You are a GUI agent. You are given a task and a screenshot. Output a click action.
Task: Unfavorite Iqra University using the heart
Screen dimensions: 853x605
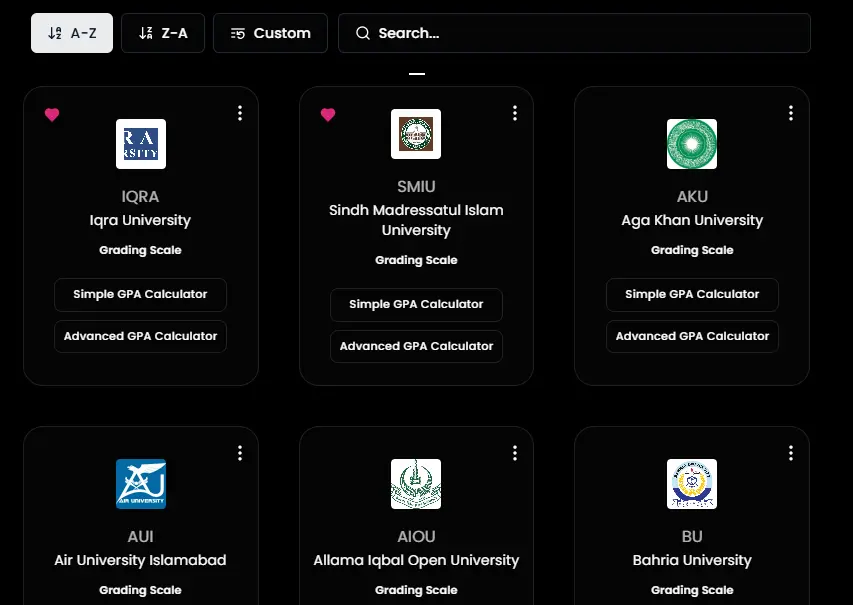click(52, 115)
